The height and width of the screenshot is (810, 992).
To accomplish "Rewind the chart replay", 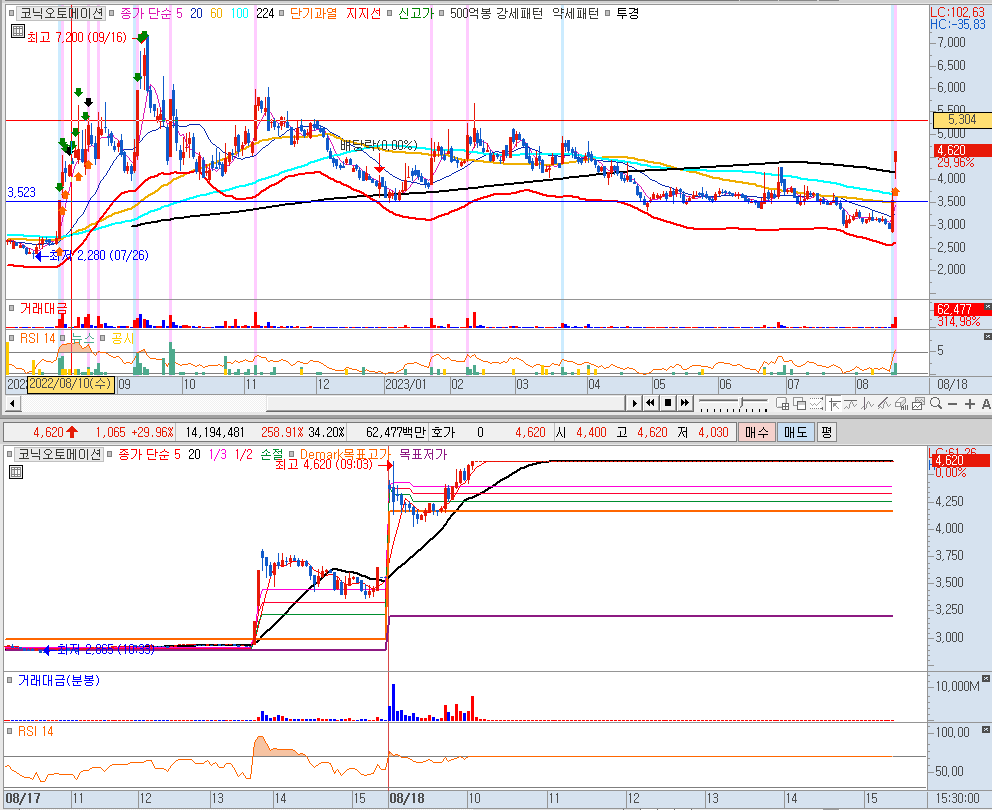I will (650, 402).
